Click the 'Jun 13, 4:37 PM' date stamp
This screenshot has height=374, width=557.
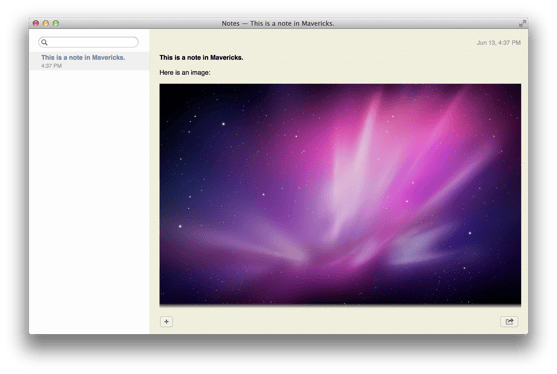pos(499,43)
